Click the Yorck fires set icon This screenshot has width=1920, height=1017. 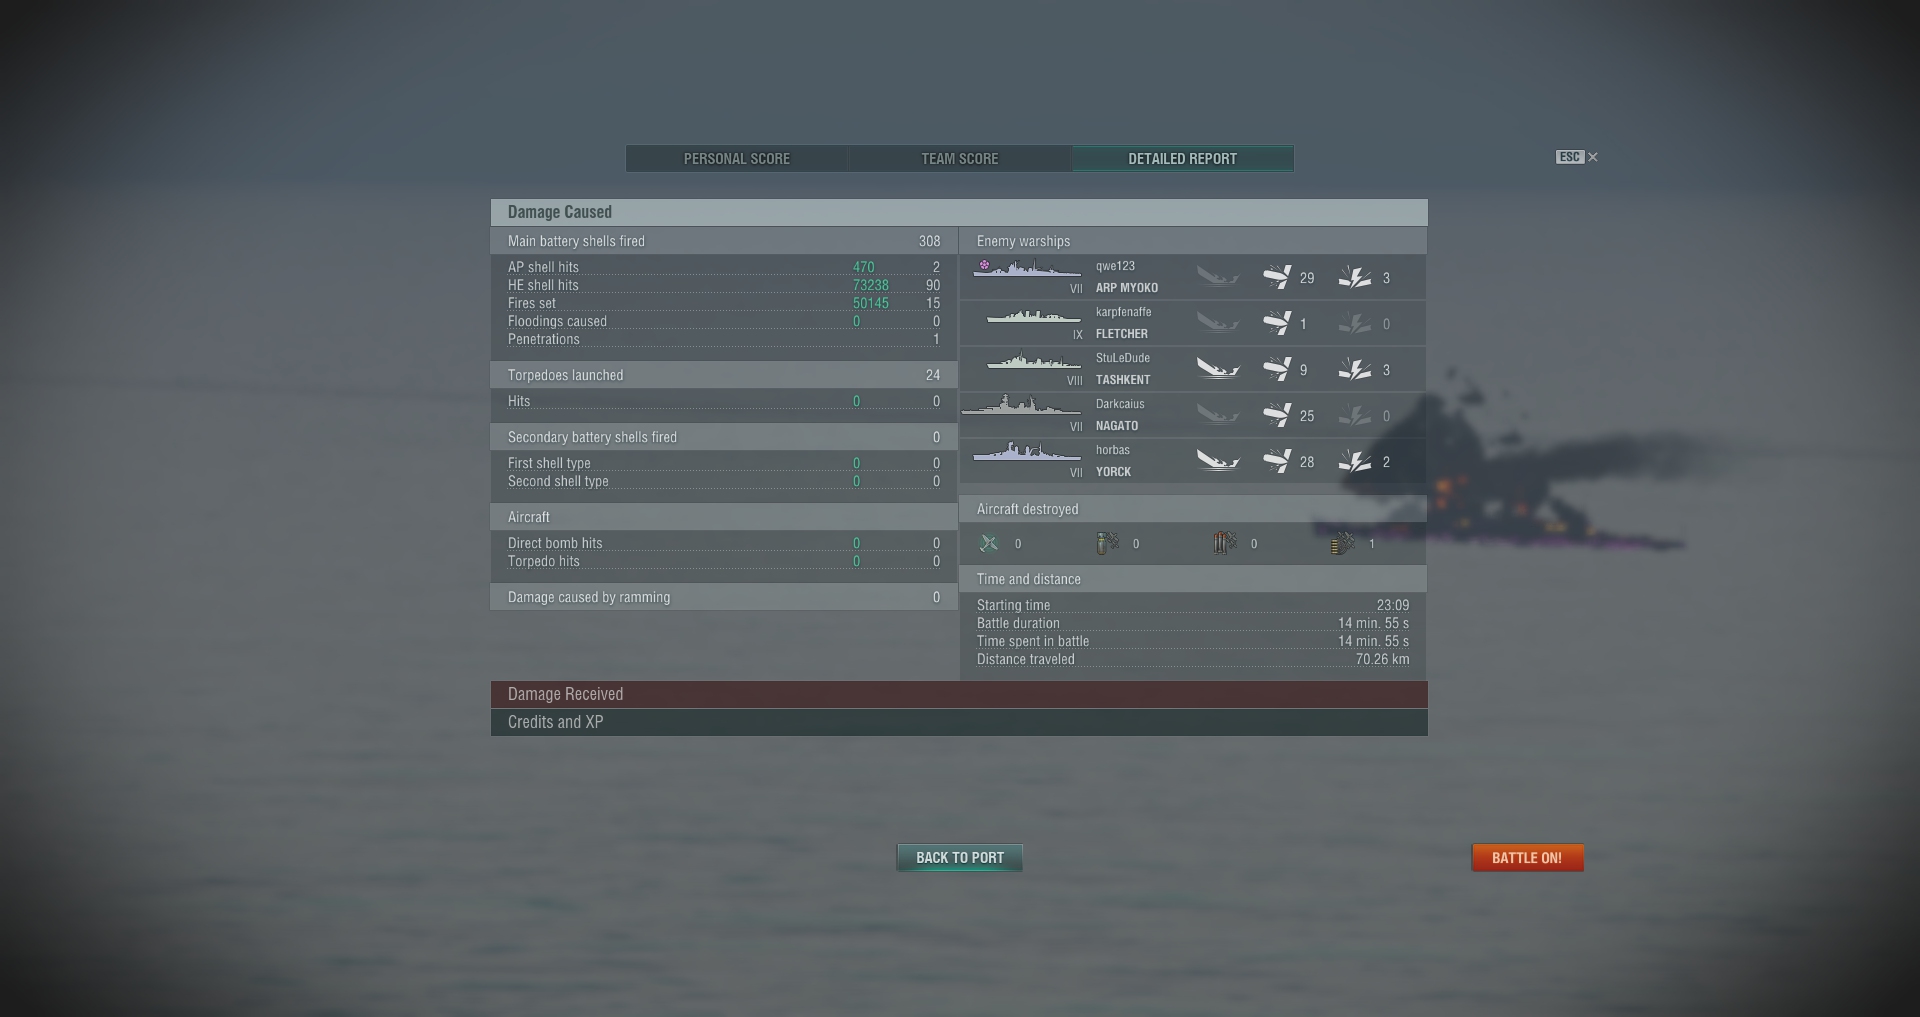(x=1355, y=461)
